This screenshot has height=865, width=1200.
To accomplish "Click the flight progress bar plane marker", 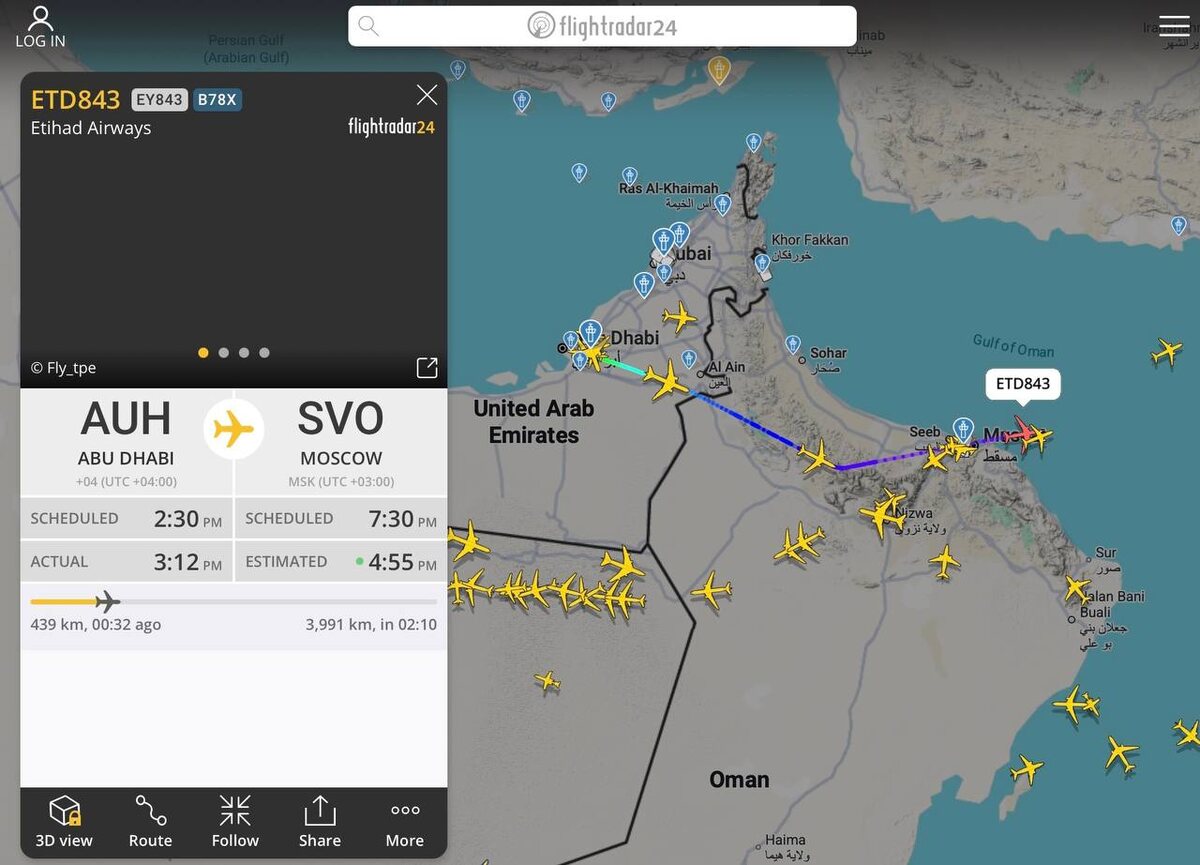I will (107, 601).
